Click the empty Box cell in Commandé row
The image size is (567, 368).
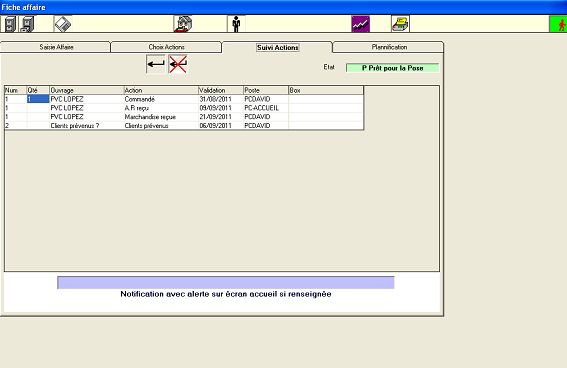tap(326, 99)
